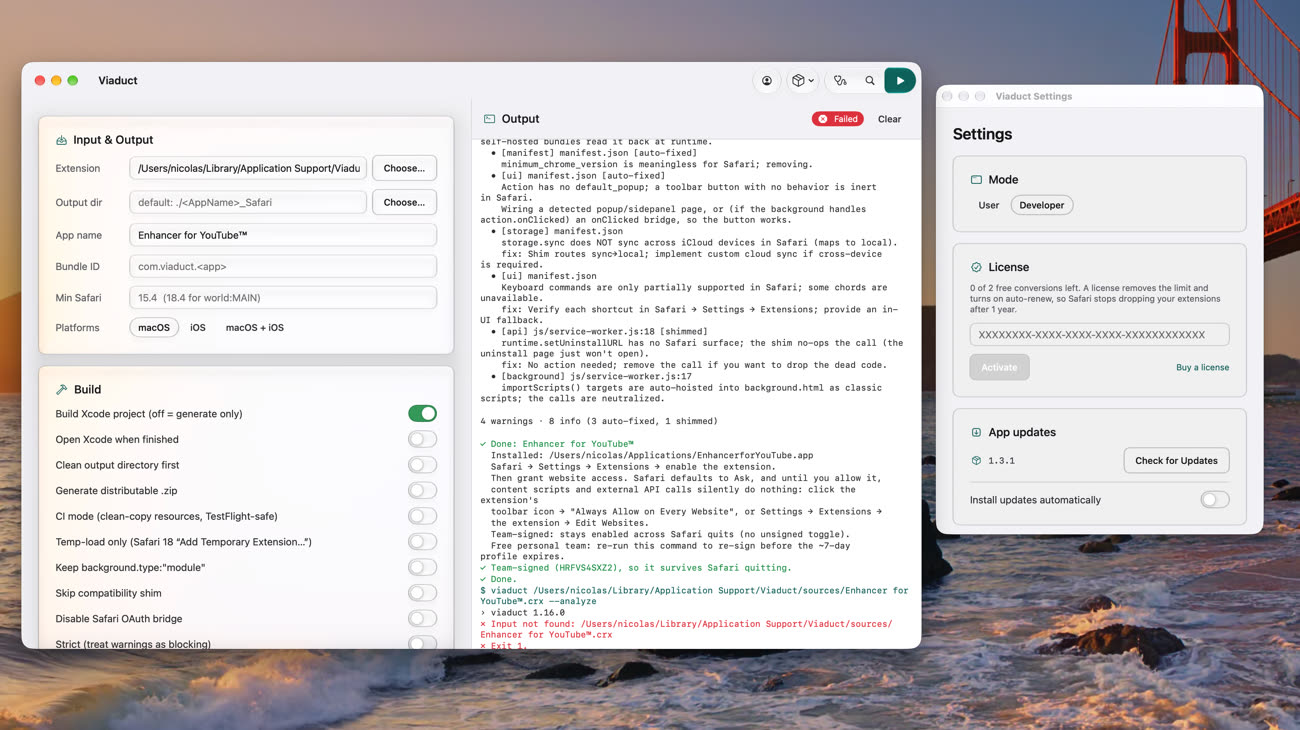Click the stethoscope diagnose icon

(x=840, y=81)
